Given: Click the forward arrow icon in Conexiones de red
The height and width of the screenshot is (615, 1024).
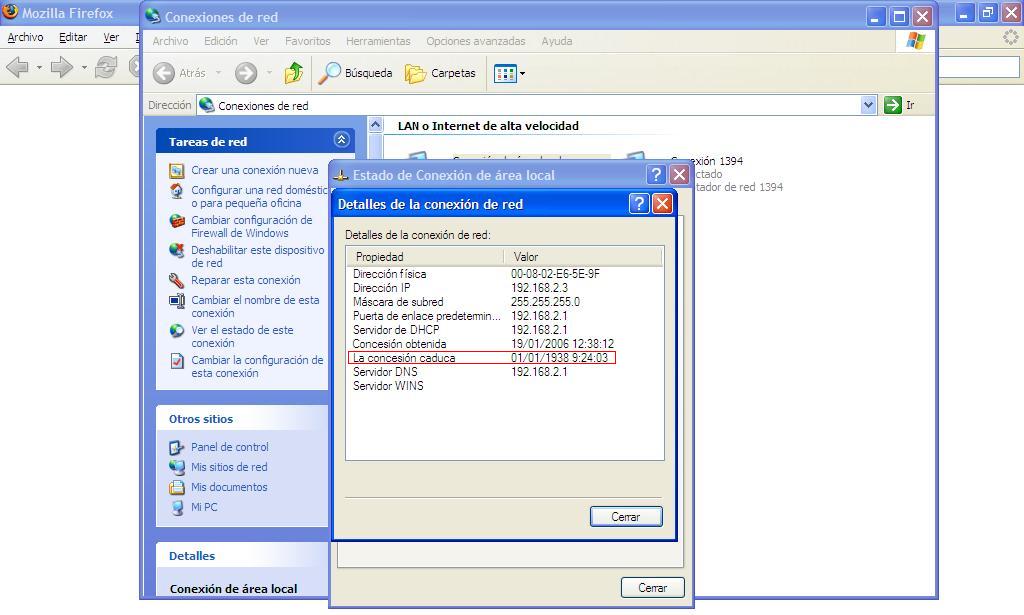Looking at the screenshot, I should (x=246, y=73).
